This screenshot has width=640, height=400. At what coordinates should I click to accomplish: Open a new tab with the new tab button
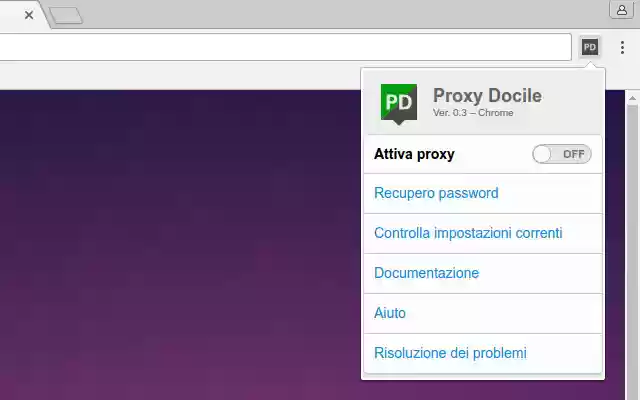pyautogui.click(x=66, y=16)
